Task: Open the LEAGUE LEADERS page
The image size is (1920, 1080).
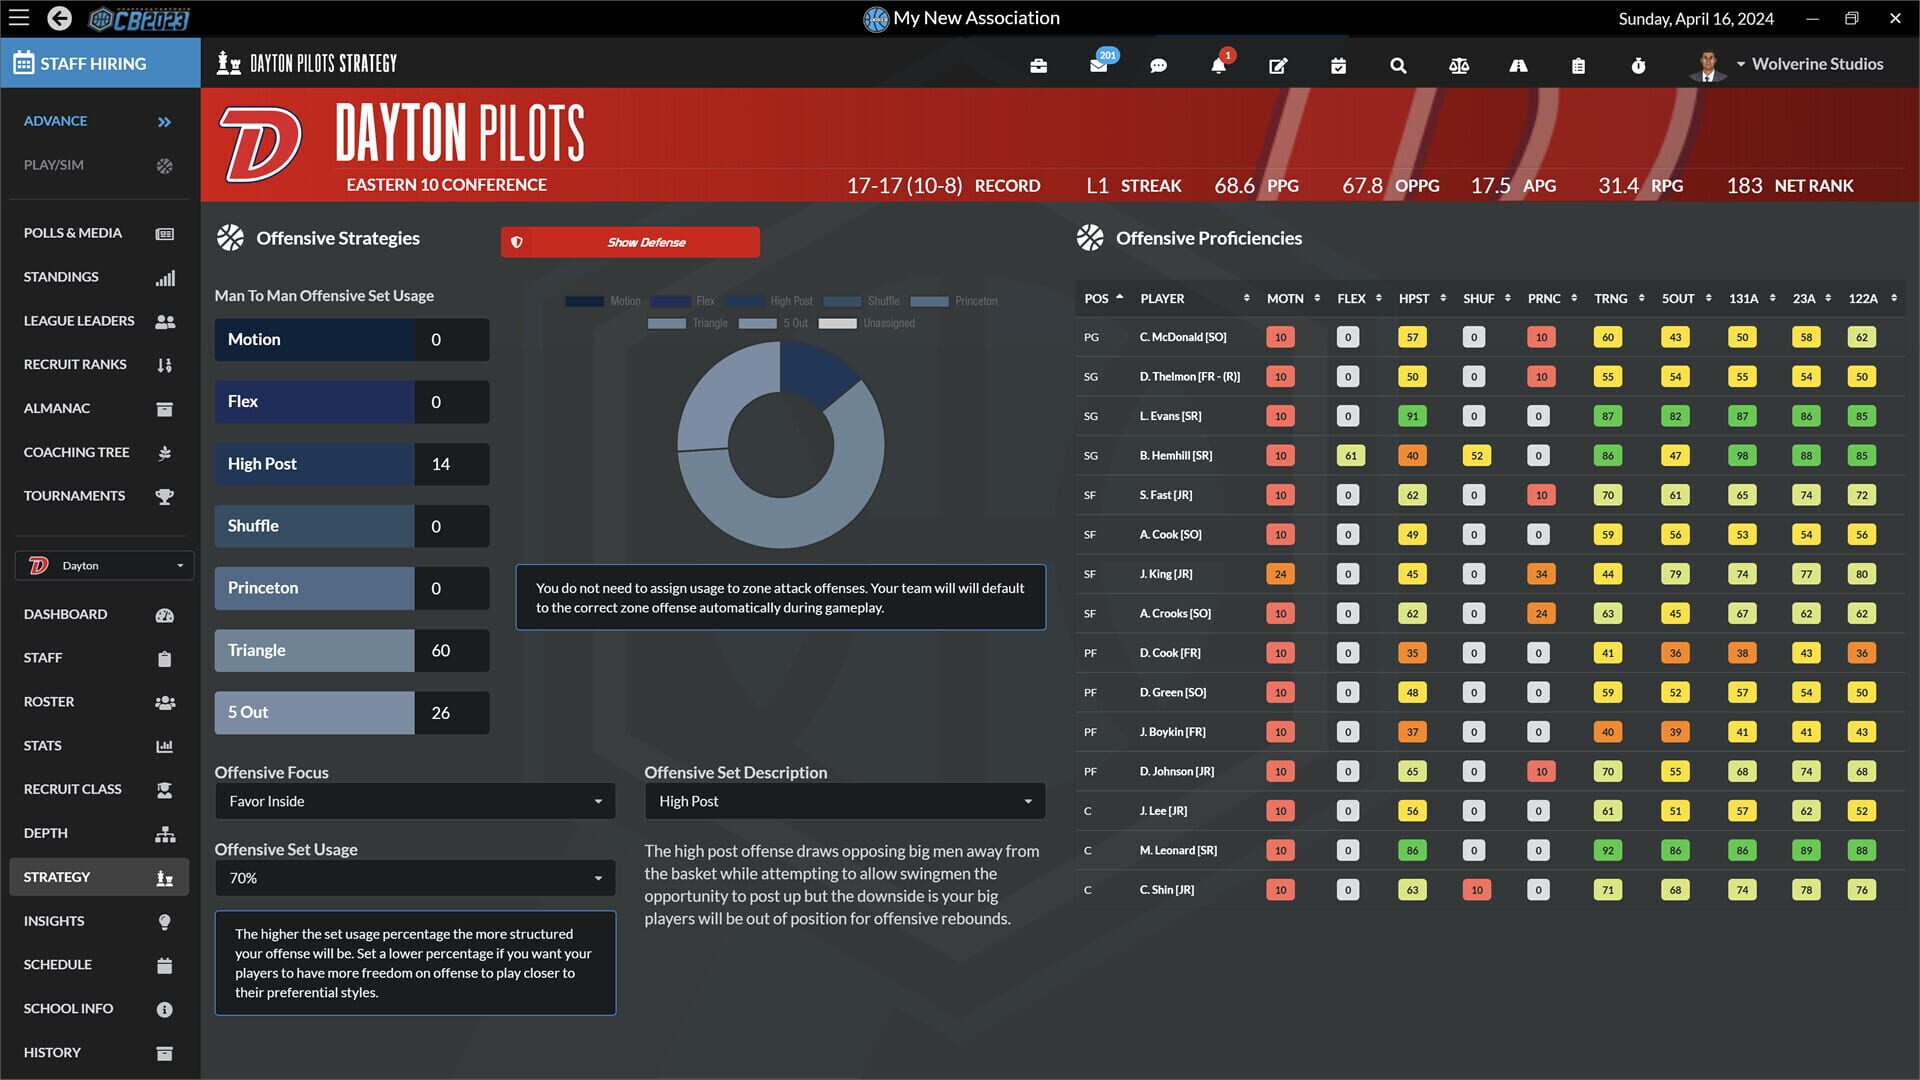Action: pos(79,320)
